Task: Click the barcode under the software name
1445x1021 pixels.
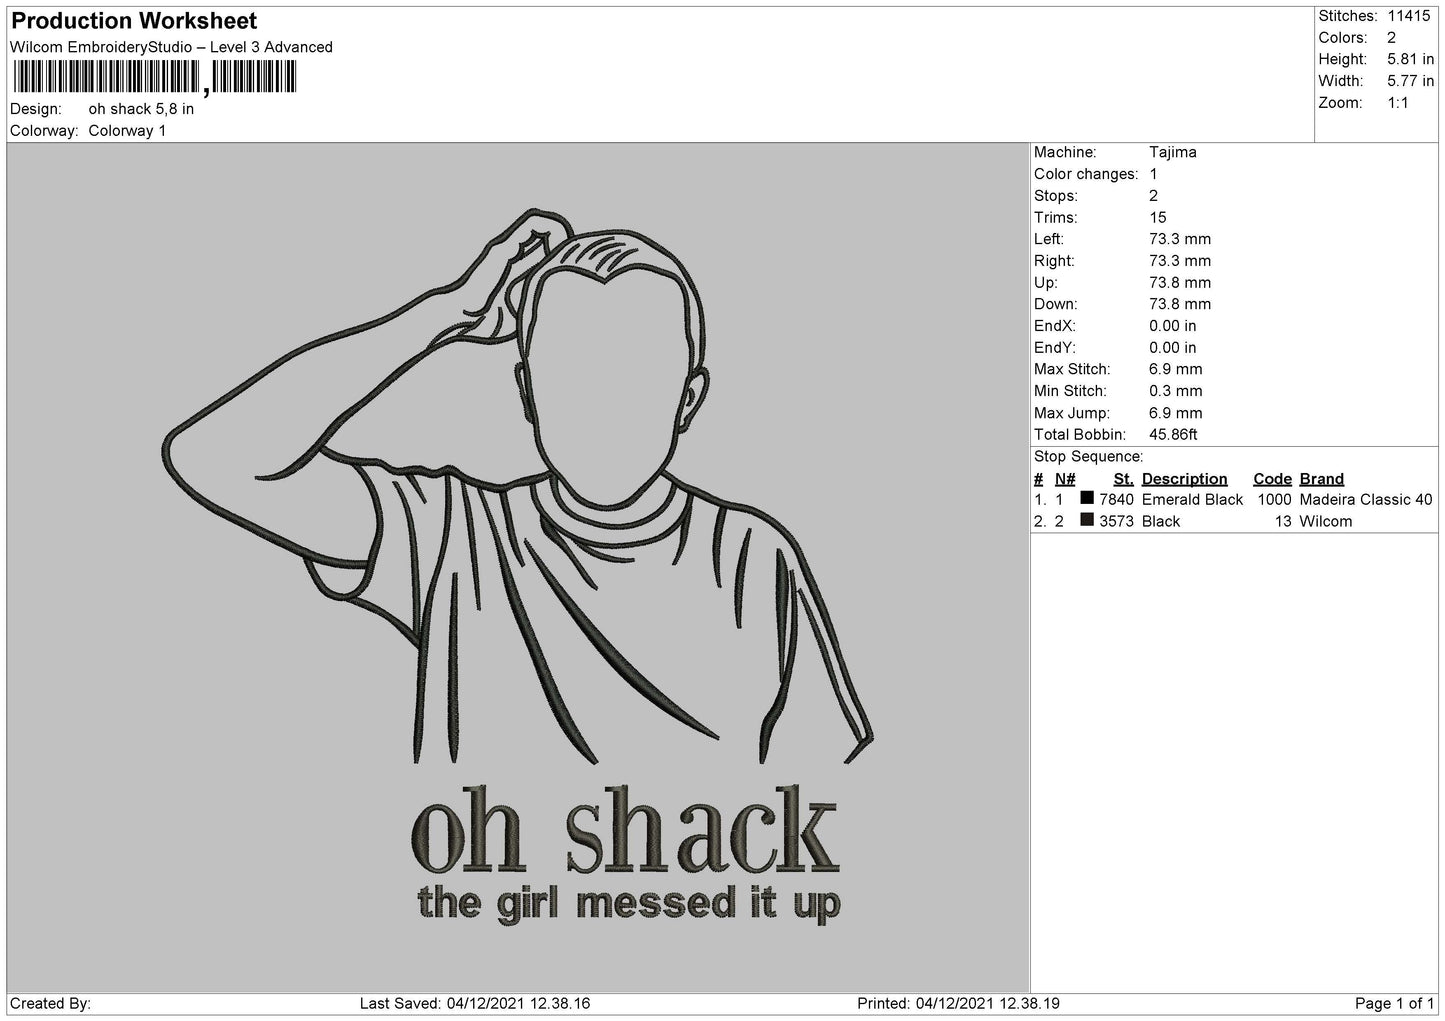Action: coord(154,77)
